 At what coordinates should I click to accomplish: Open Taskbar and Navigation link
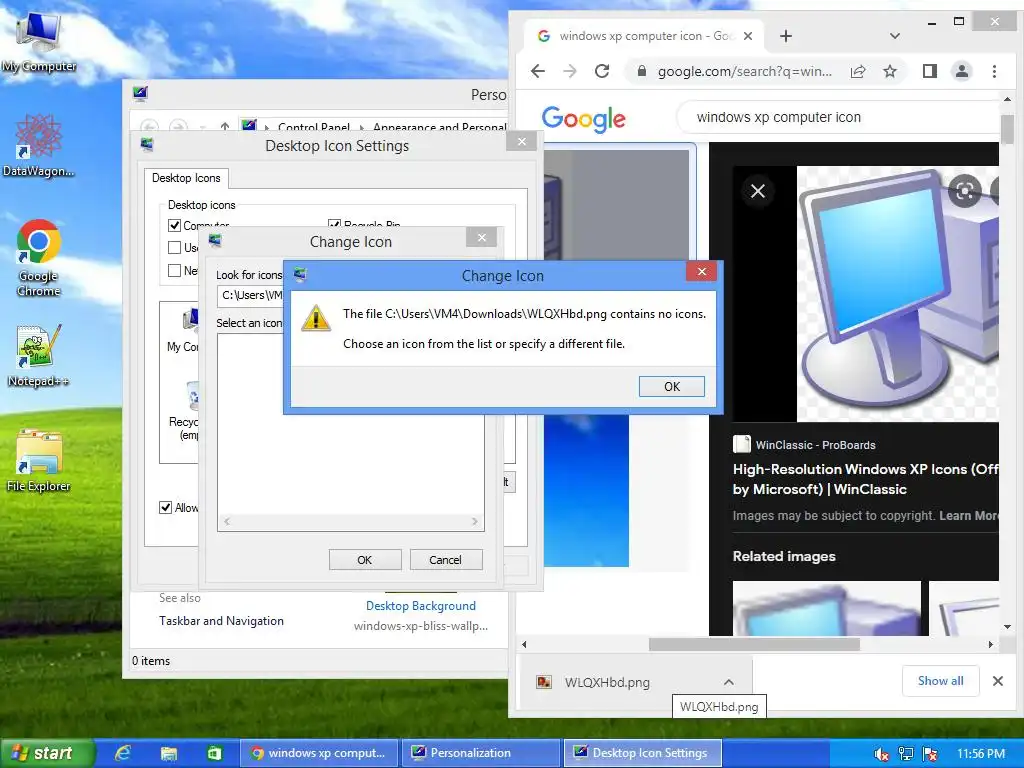pyautogui.click(x=221, y=621)
